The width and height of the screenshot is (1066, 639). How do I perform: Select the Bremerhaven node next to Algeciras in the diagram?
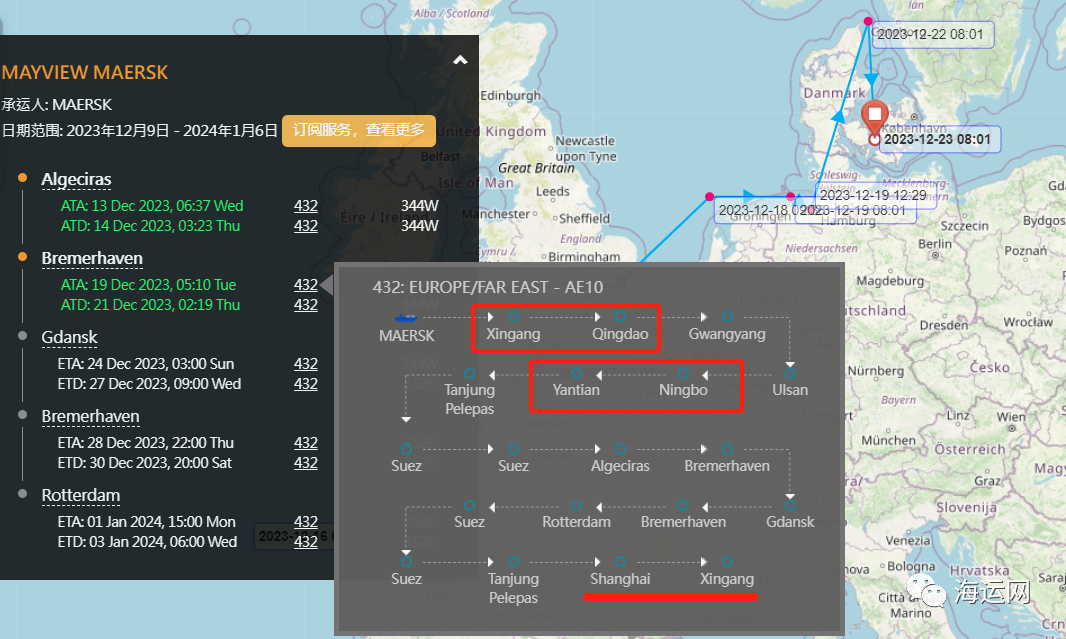[x=727, y=449]
